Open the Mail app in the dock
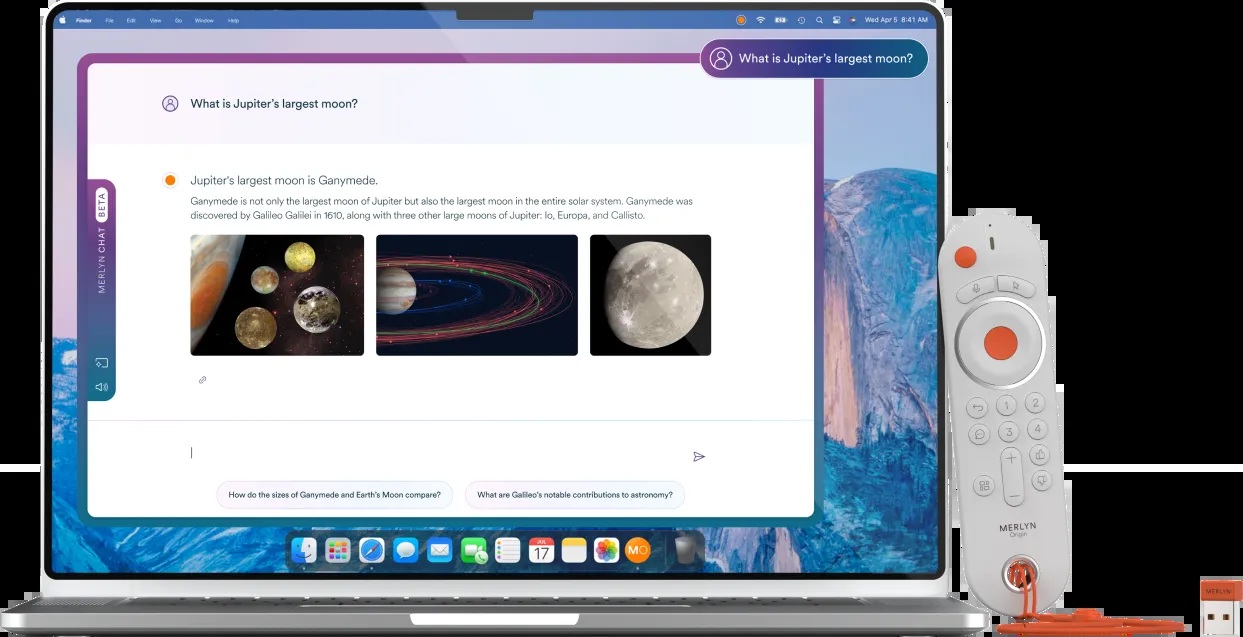Screen dimensions: 1243x637 point(440,549)
